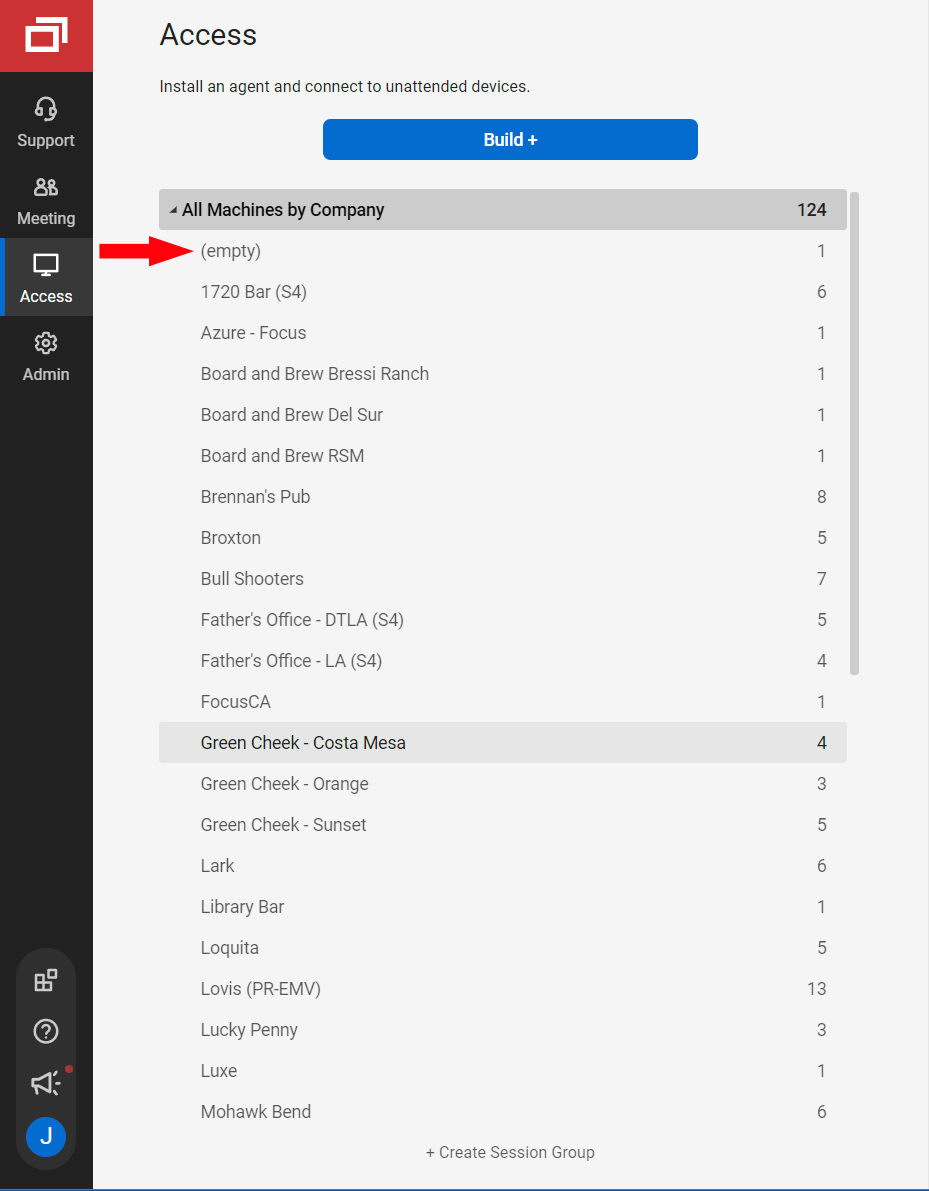Click the total count 124
The width and height of the screenshot is (929, 1191).
tap(811, 210)
